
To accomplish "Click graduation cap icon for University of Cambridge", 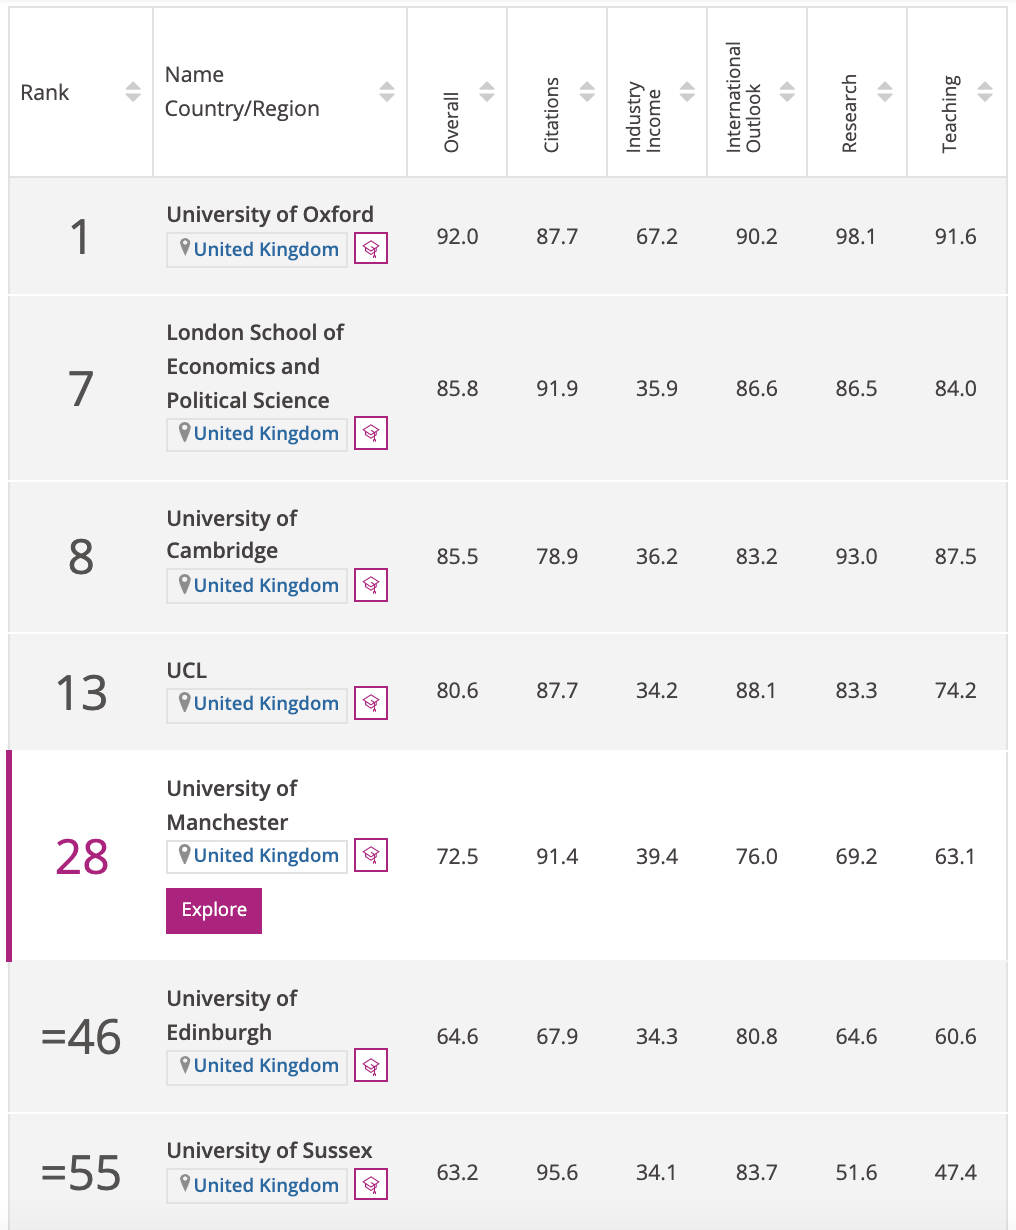I will click(371, 585).
